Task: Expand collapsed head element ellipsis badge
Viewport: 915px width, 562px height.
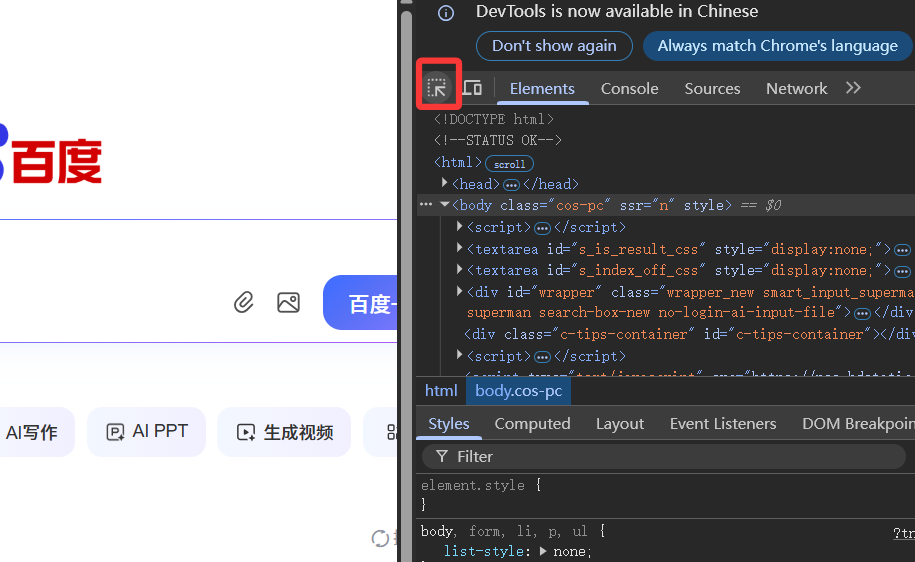Action: pyautogui.click(x=511, y=185)
